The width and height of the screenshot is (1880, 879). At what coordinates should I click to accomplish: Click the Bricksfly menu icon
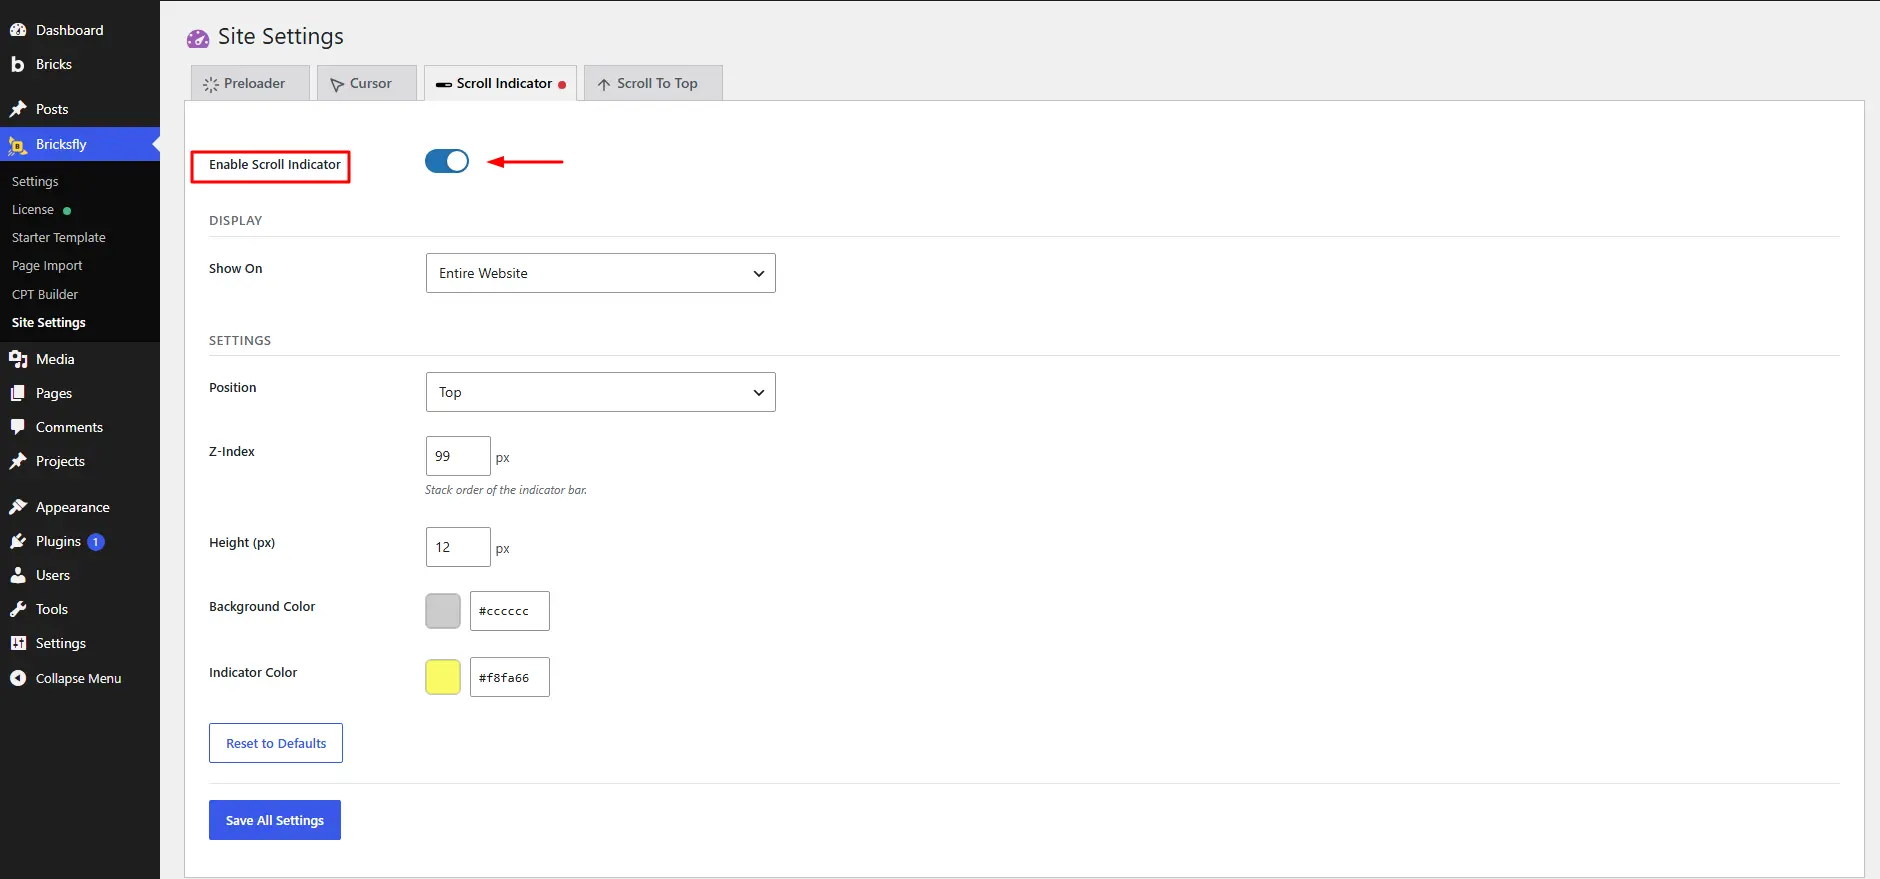[x=18, y=145]
